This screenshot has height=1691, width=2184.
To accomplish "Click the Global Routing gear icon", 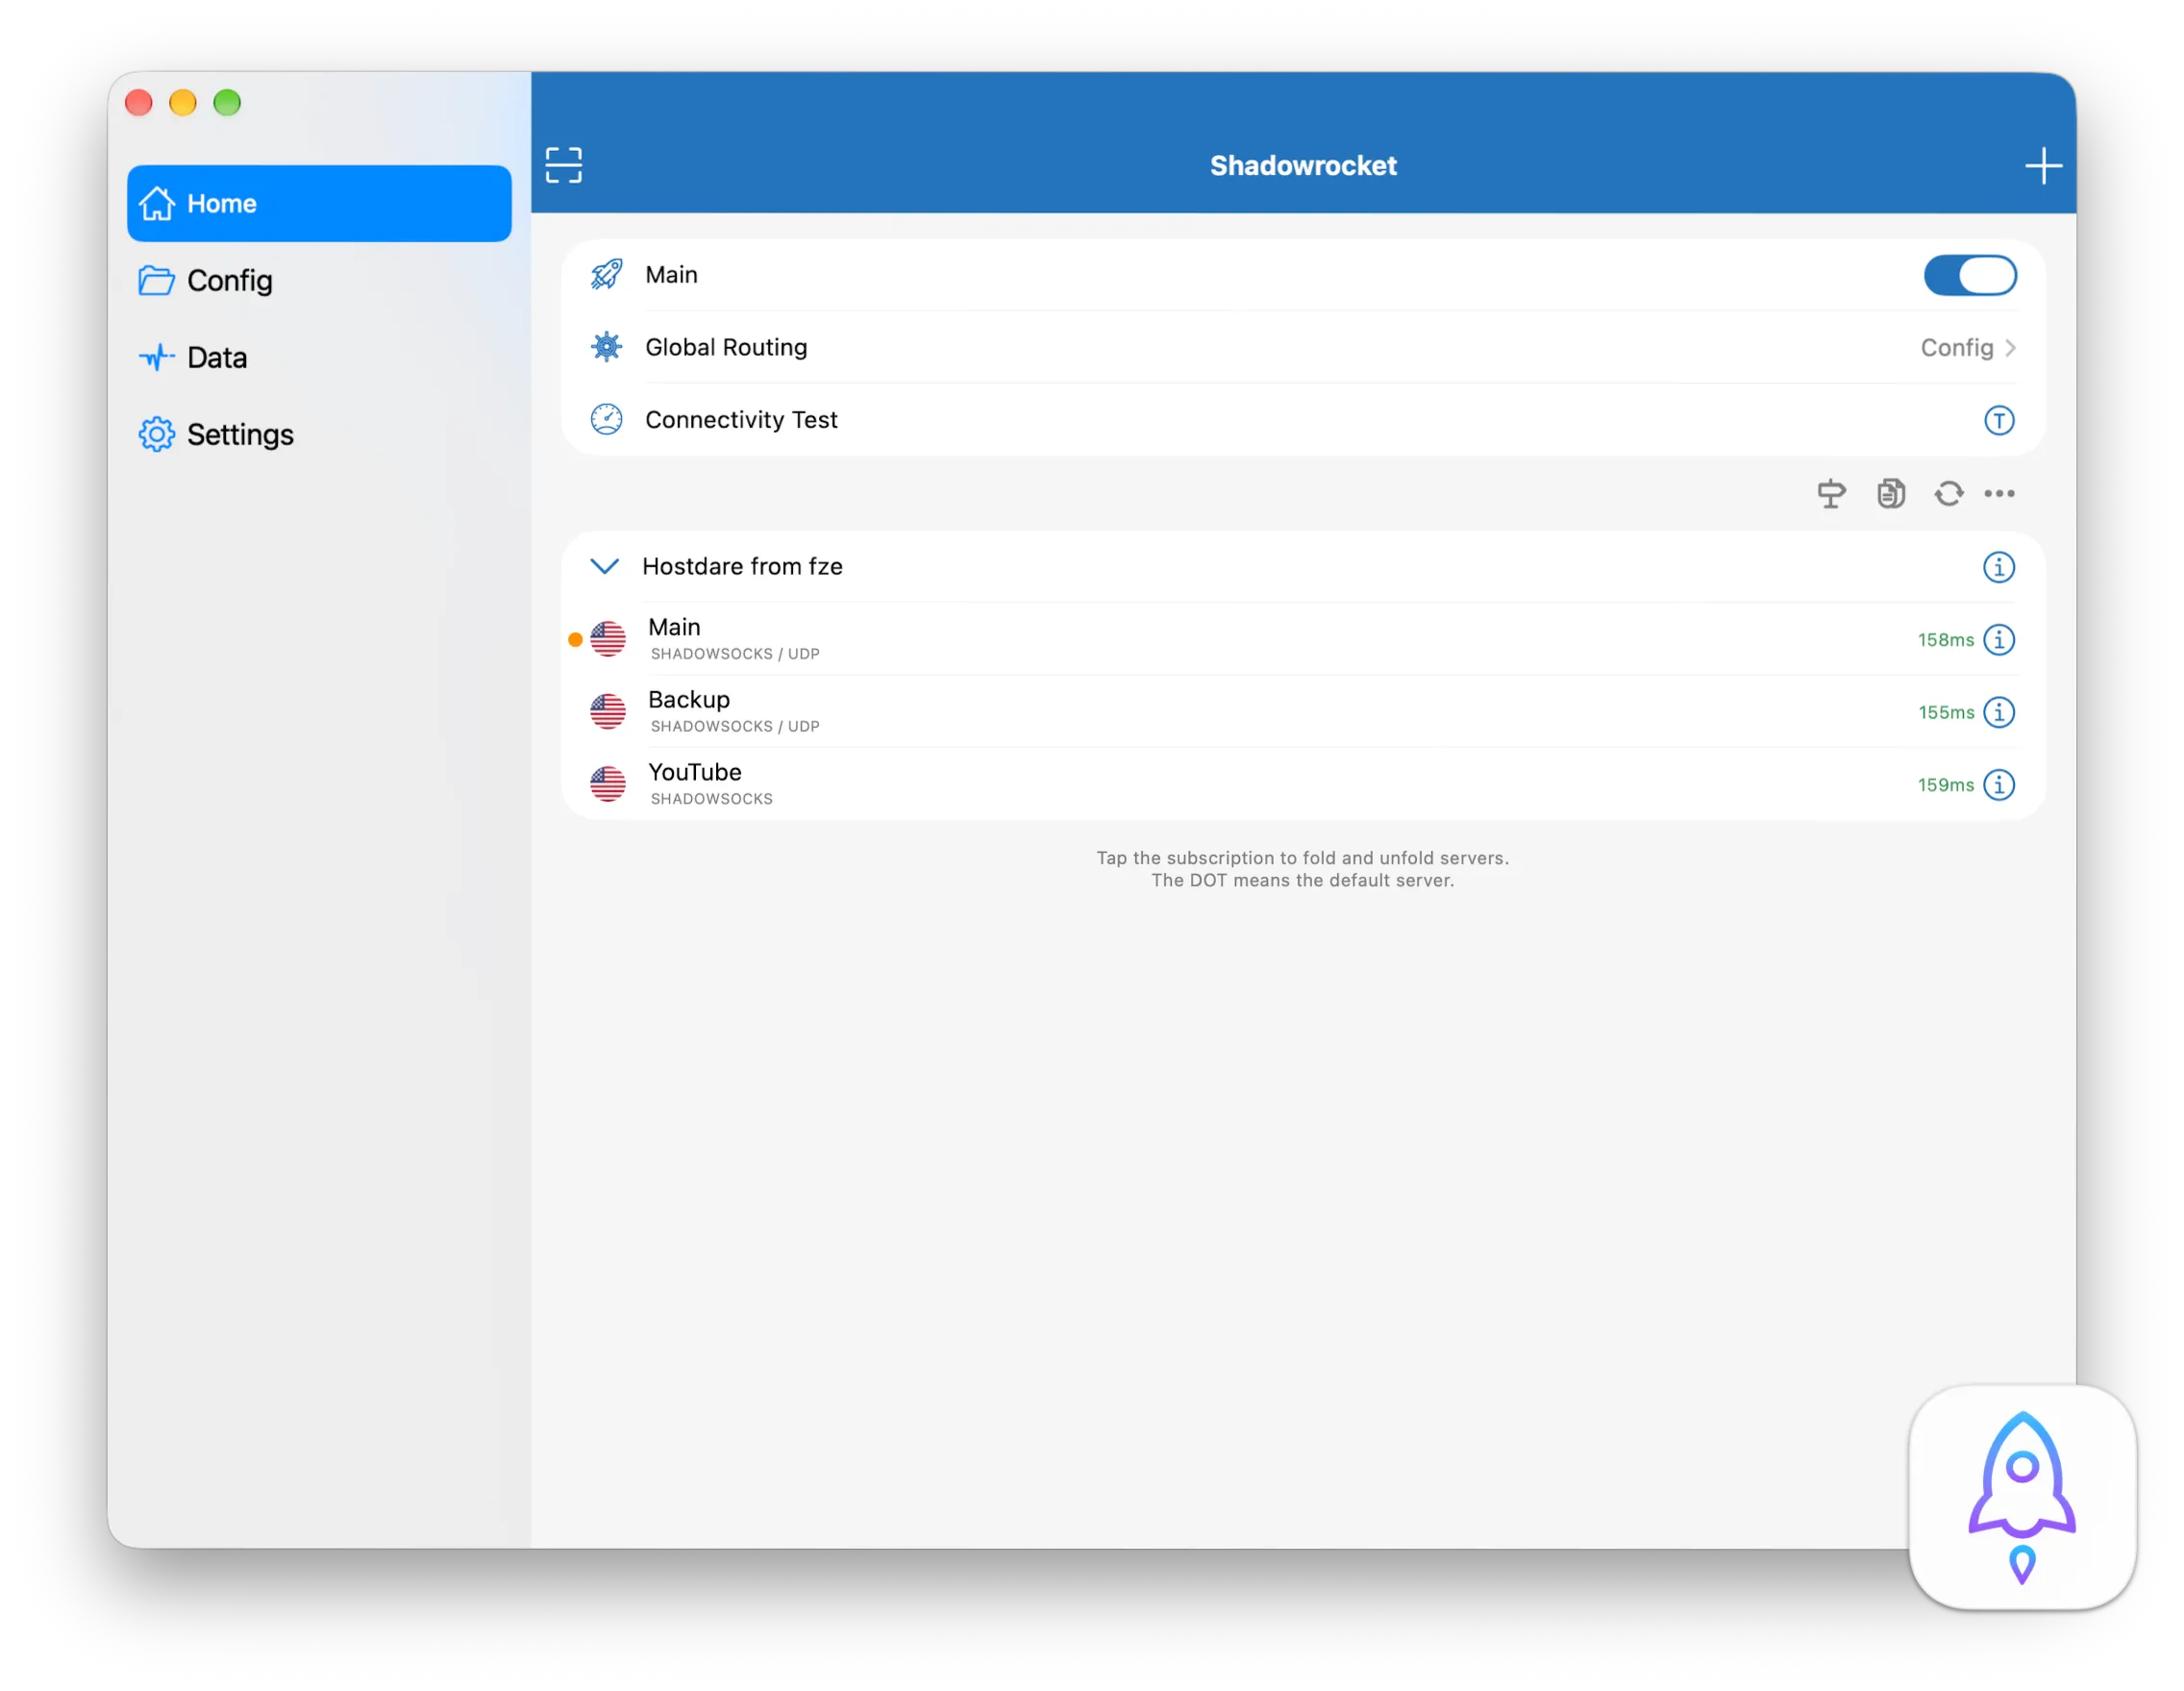I will 606,347.
